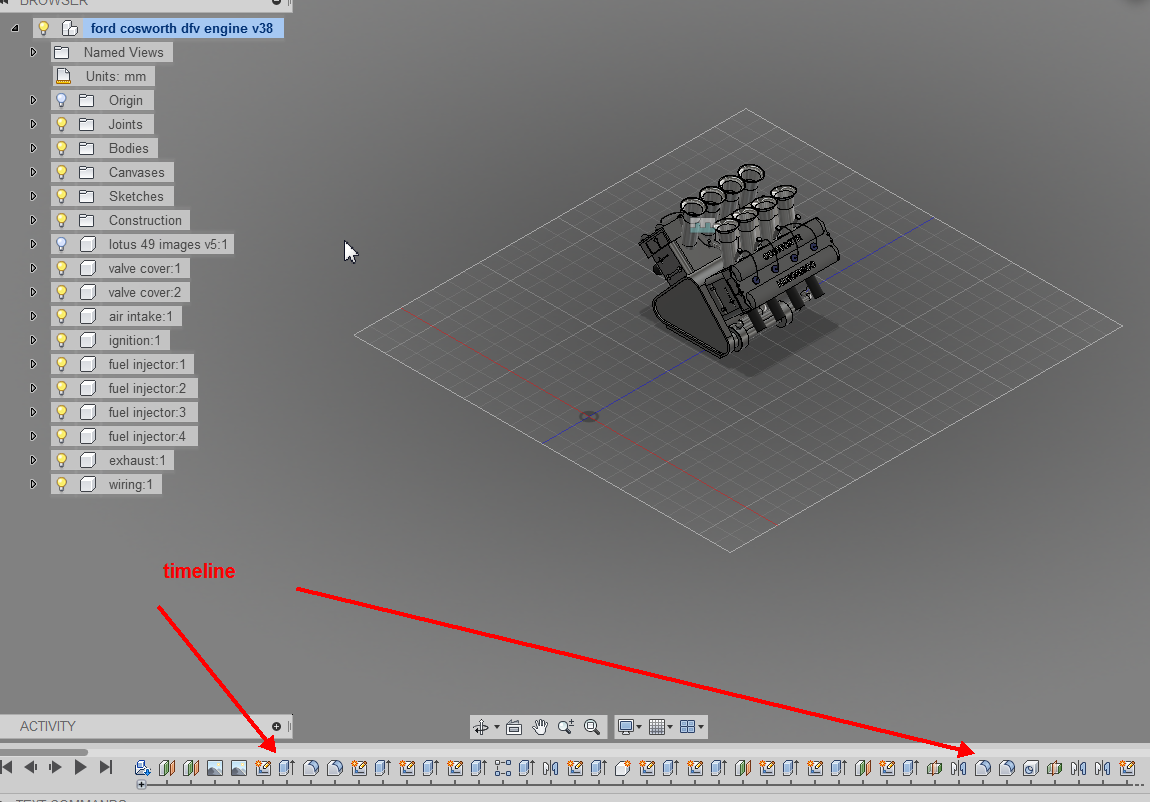The width and height of the screenshot is (1150, 802).
Task: Select the rectangular pattern feature in timeline
Action: [x=503, y=768]
